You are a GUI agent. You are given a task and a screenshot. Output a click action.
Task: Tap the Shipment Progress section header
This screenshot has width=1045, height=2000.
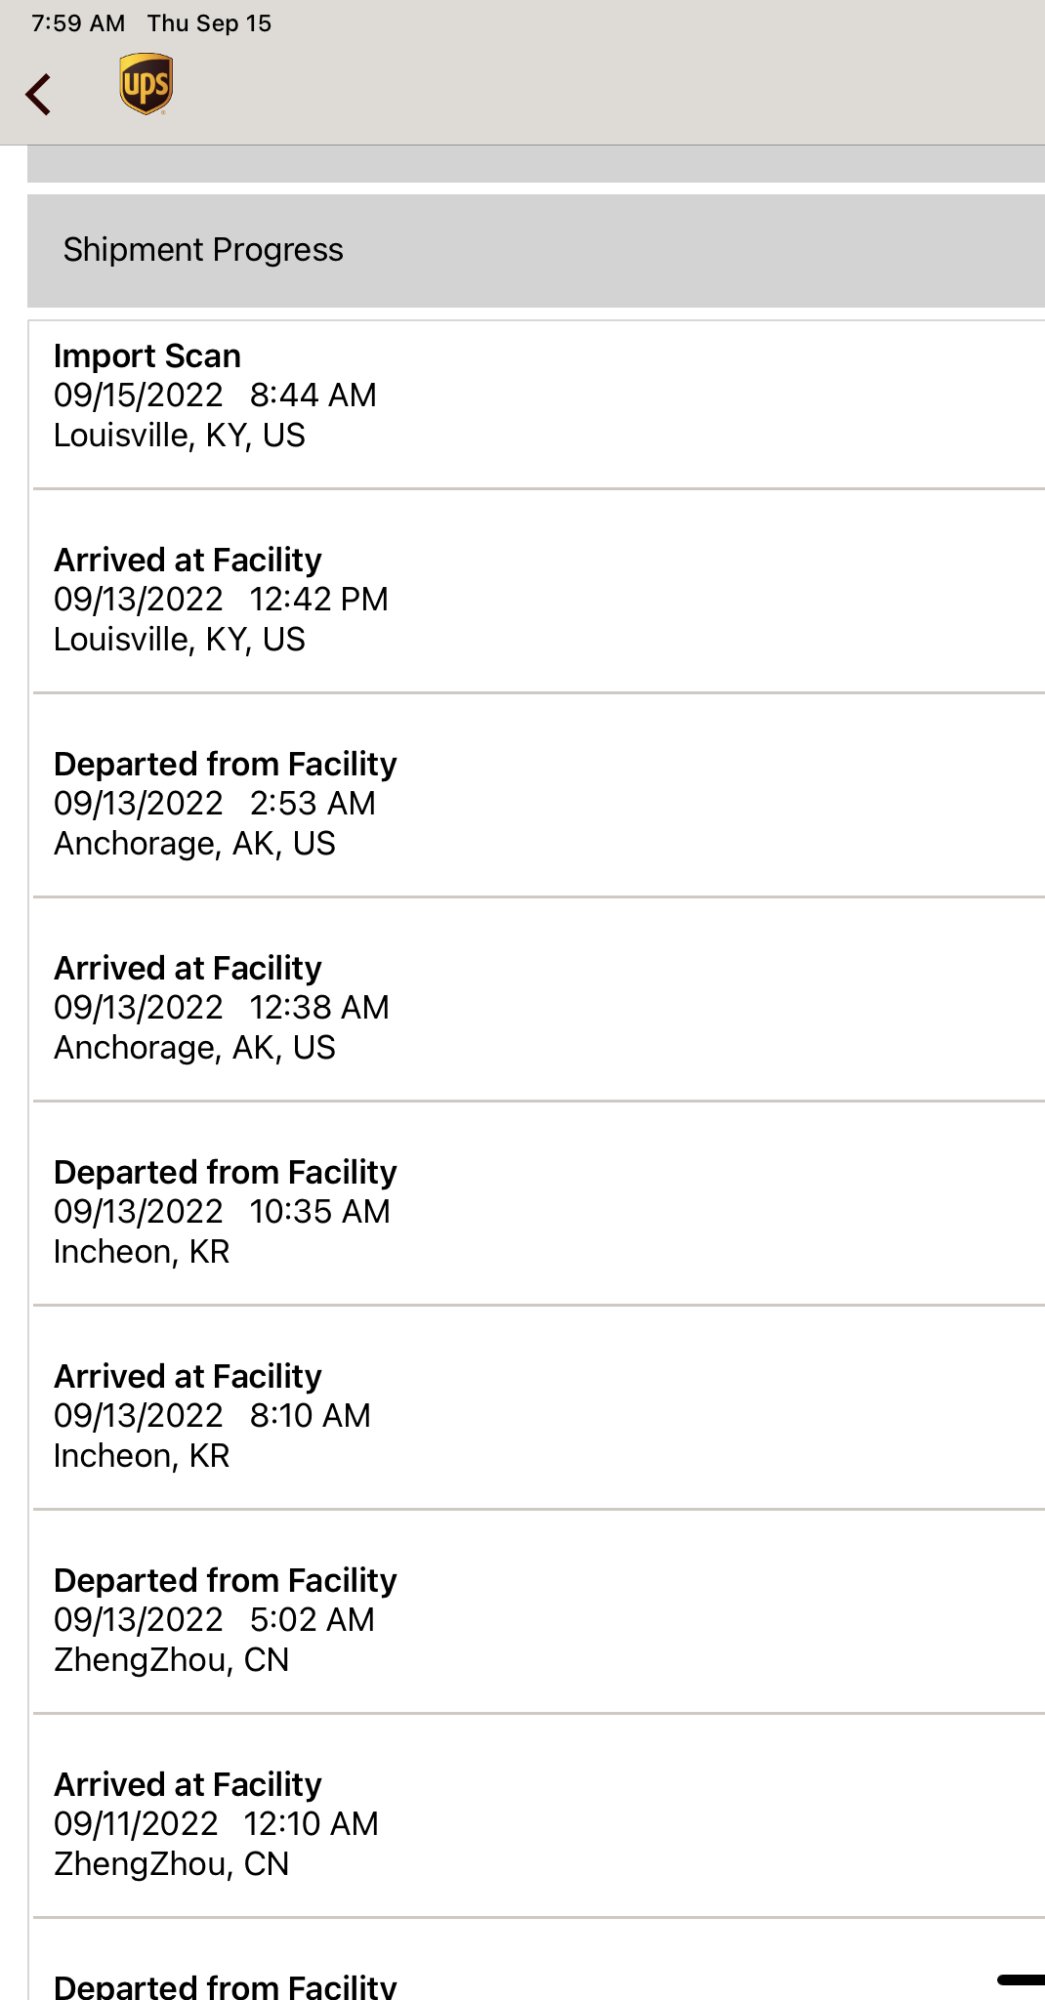point(203,250)
